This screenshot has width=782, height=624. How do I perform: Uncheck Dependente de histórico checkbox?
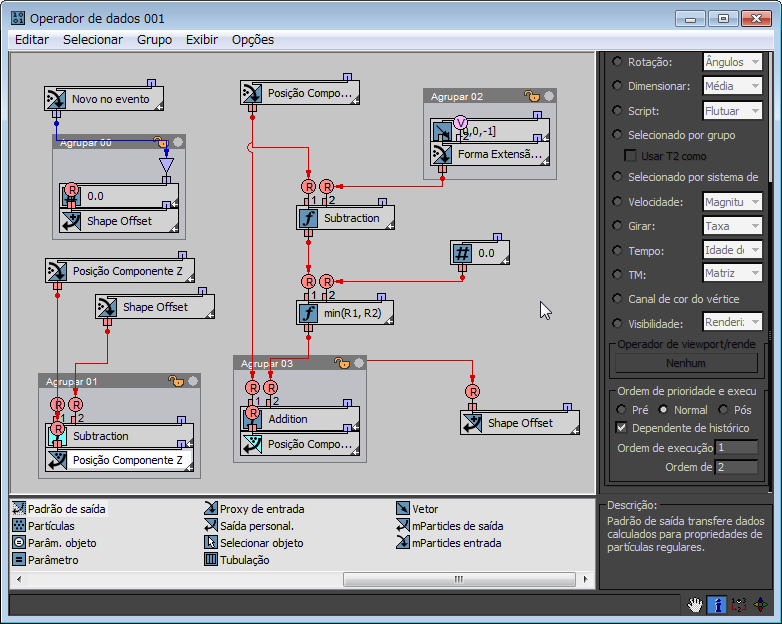(x=621, y=427)
